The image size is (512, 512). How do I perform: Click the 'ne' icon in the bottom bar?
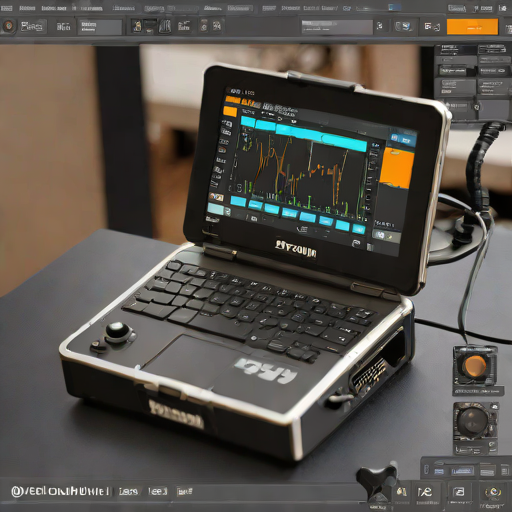(x=425, y=492)
